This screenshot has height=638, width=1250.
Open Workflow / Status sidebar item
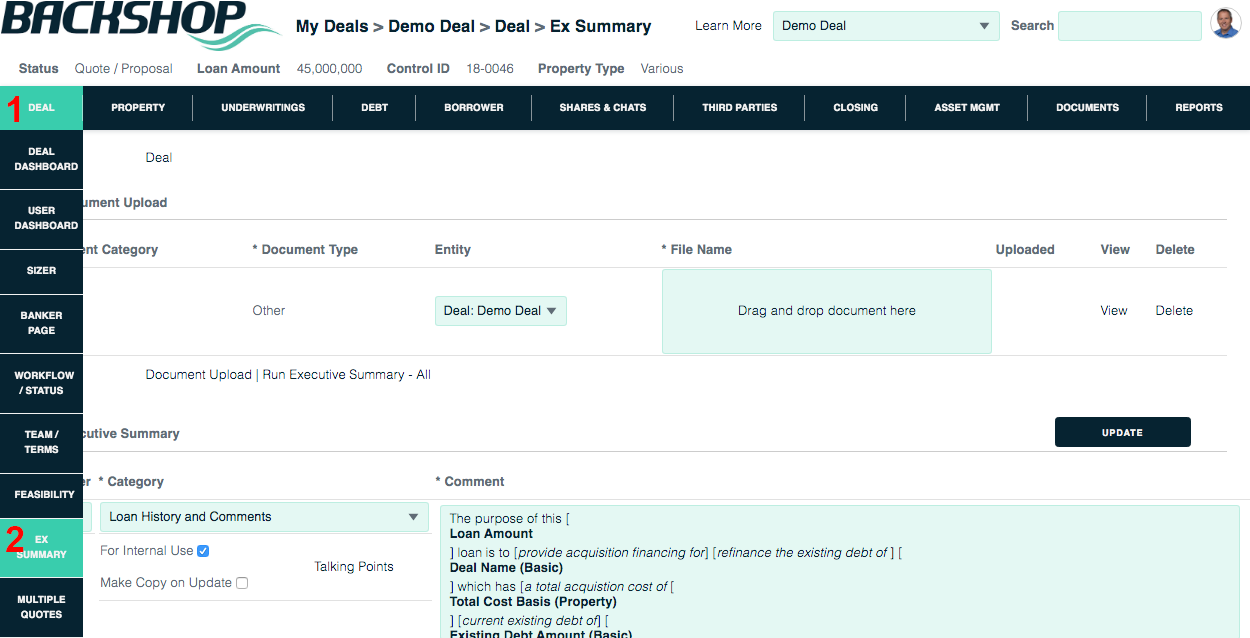pyautogui.click(x=42, y=383)
